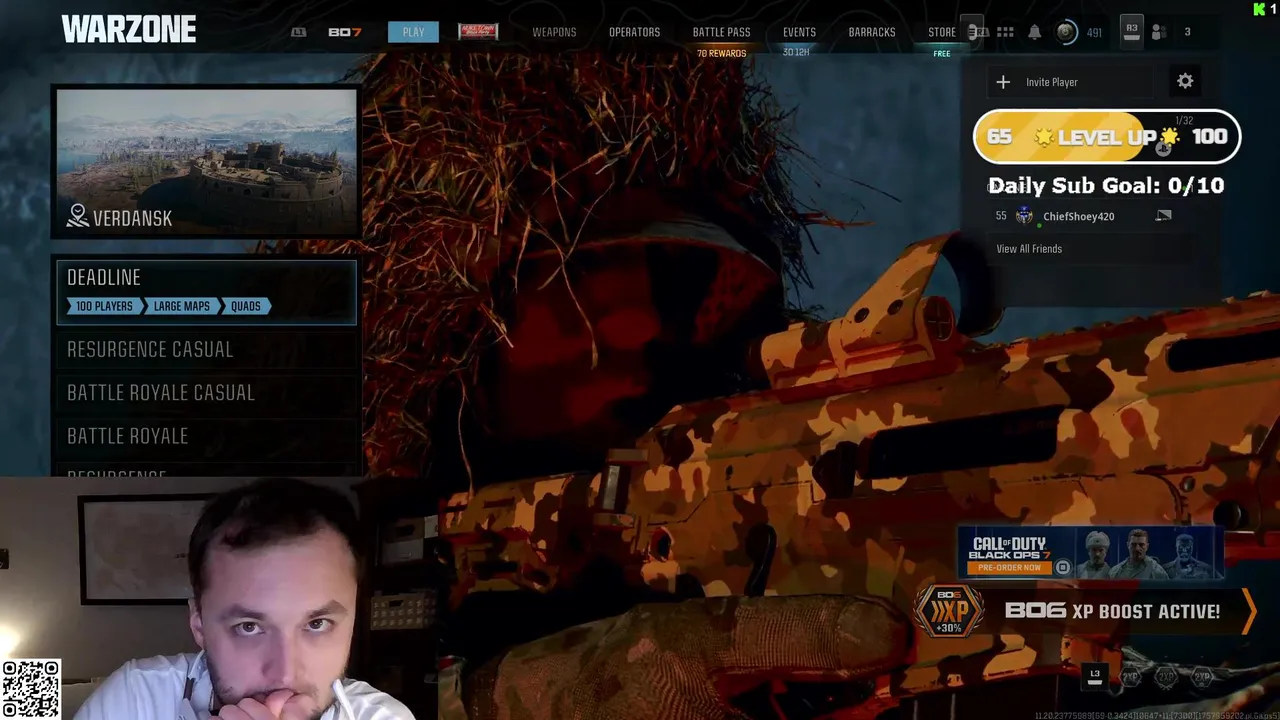Click the BO6 XP Boost Active banner text

coord(1112,611)
